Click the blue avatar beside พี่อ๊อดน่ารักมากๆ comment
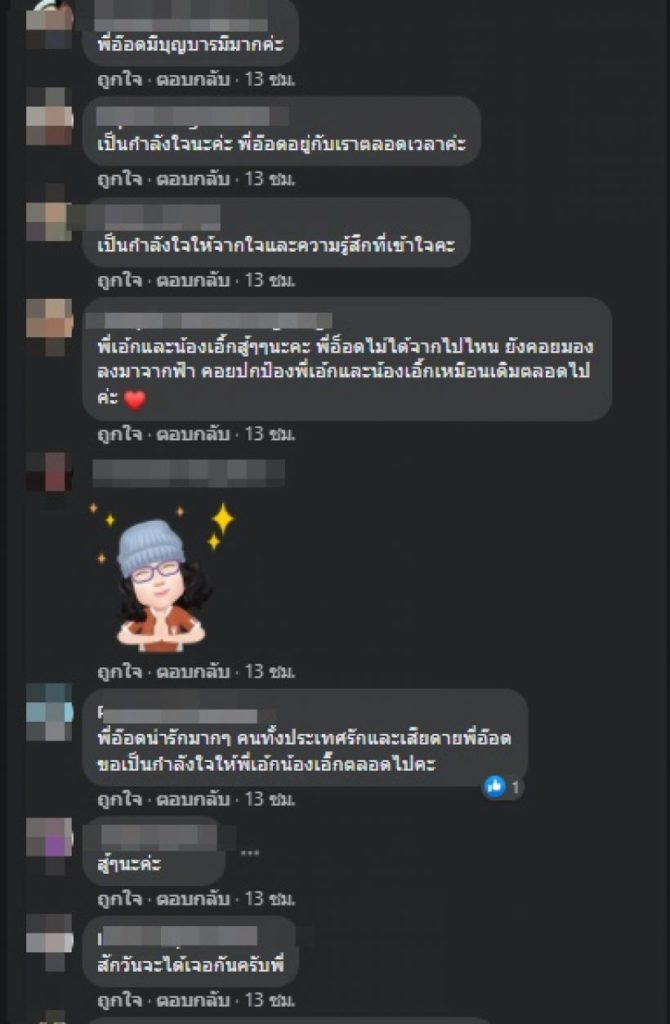 (49, 711)
